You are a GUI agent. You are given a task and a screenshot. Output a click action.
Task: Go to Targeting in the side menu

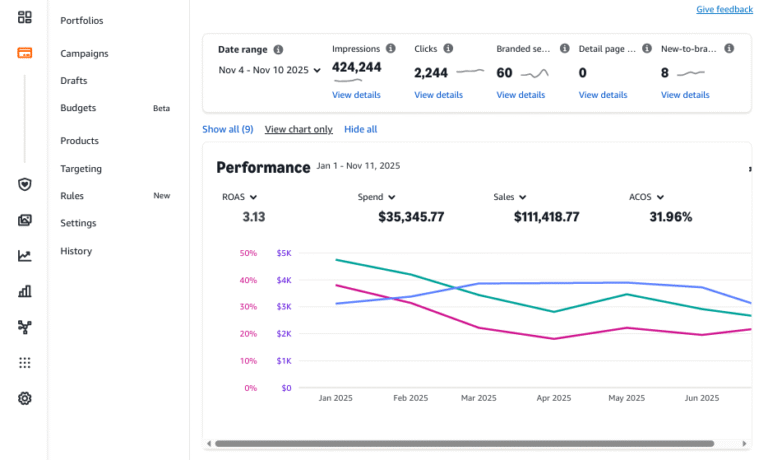coord(81,169)
